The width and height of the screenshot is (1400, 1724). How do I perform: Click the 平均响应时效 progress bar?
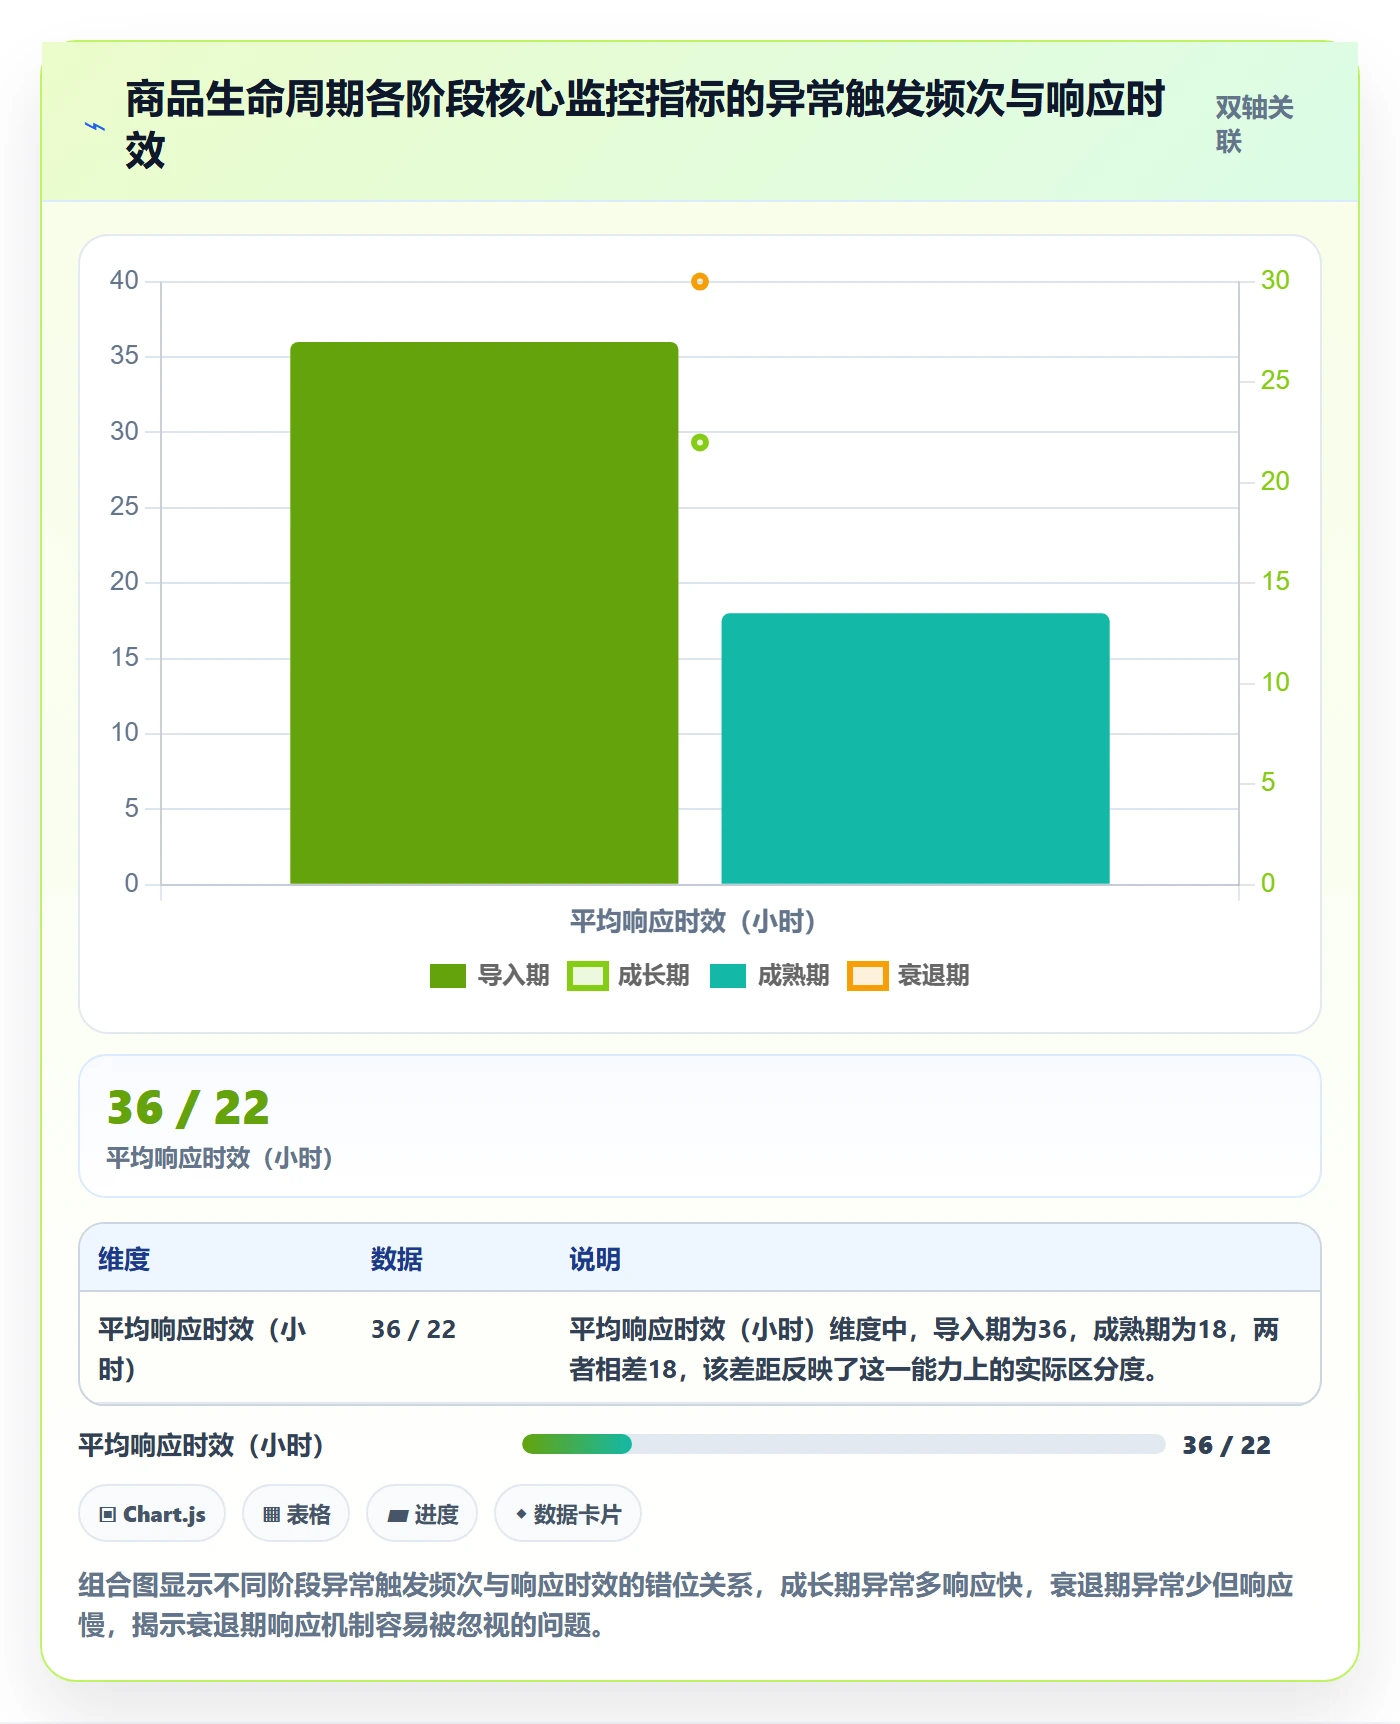(843, 1444)
